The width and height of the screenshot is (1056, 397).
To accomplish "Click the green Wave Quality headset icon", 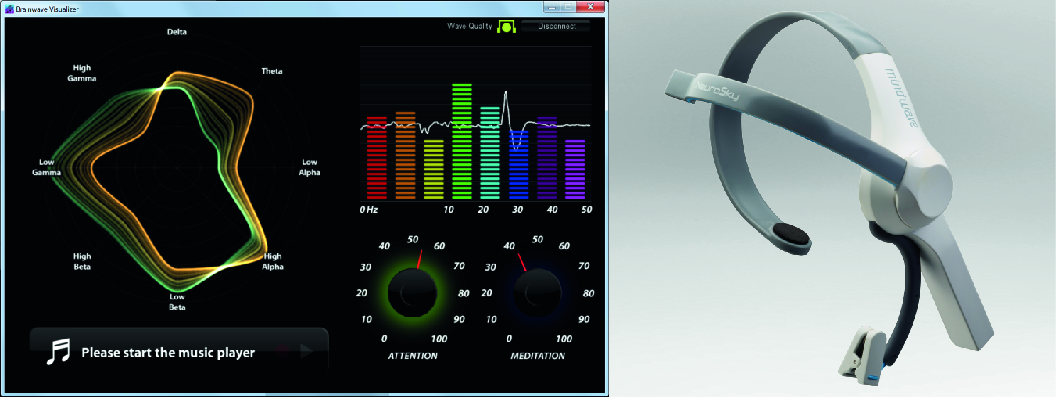I will click(x=506, y=26).
